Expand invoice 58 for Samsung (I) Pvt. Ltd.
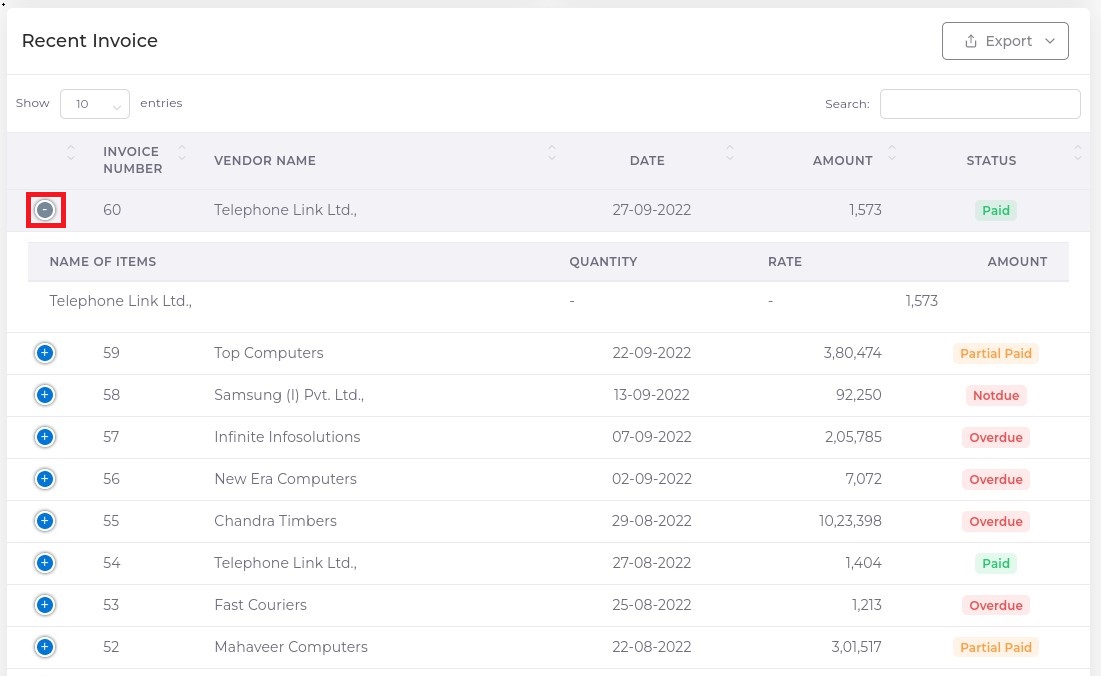This screenshot has width=1101, height=676. [45, 395]
